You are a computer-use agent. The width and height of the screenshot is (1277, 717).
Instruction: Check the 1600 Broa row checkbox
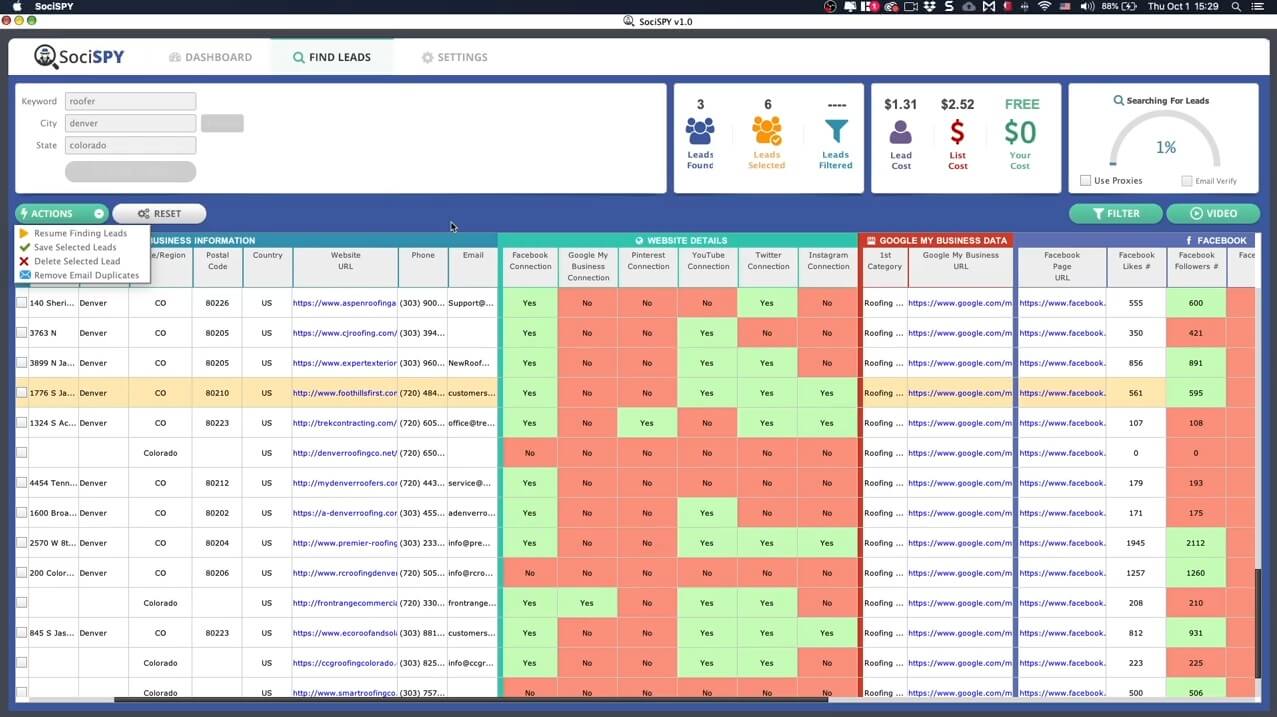[x=22, y=513]
